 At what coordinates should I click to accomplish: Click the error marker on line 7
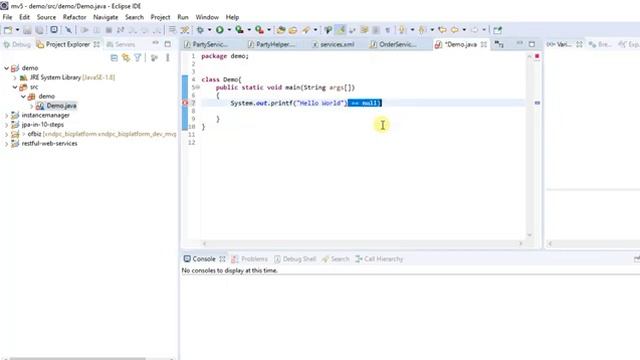(x=185, y=103)
